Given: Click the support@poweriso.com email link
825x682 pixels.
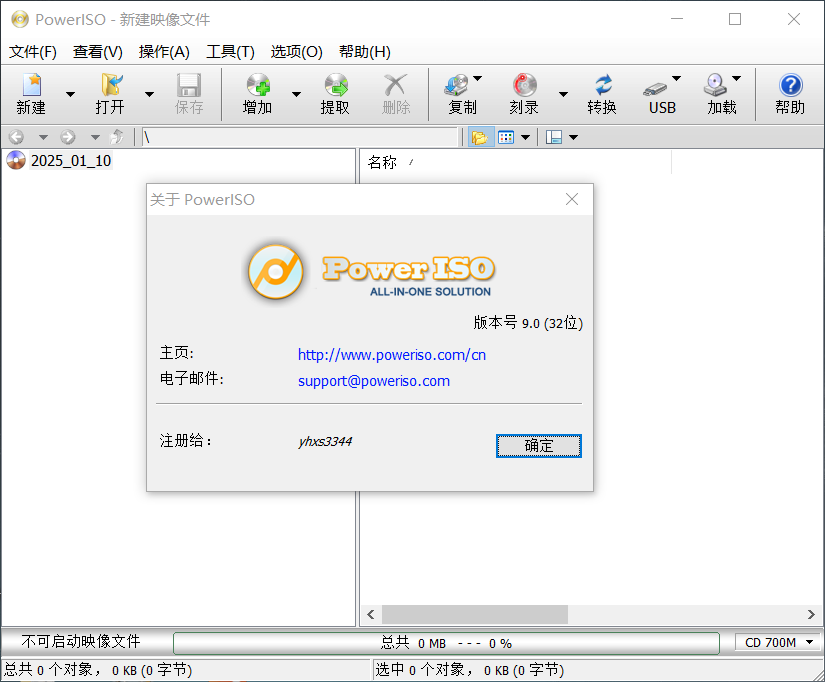Looking at the screenshot, I should point(374,381).
